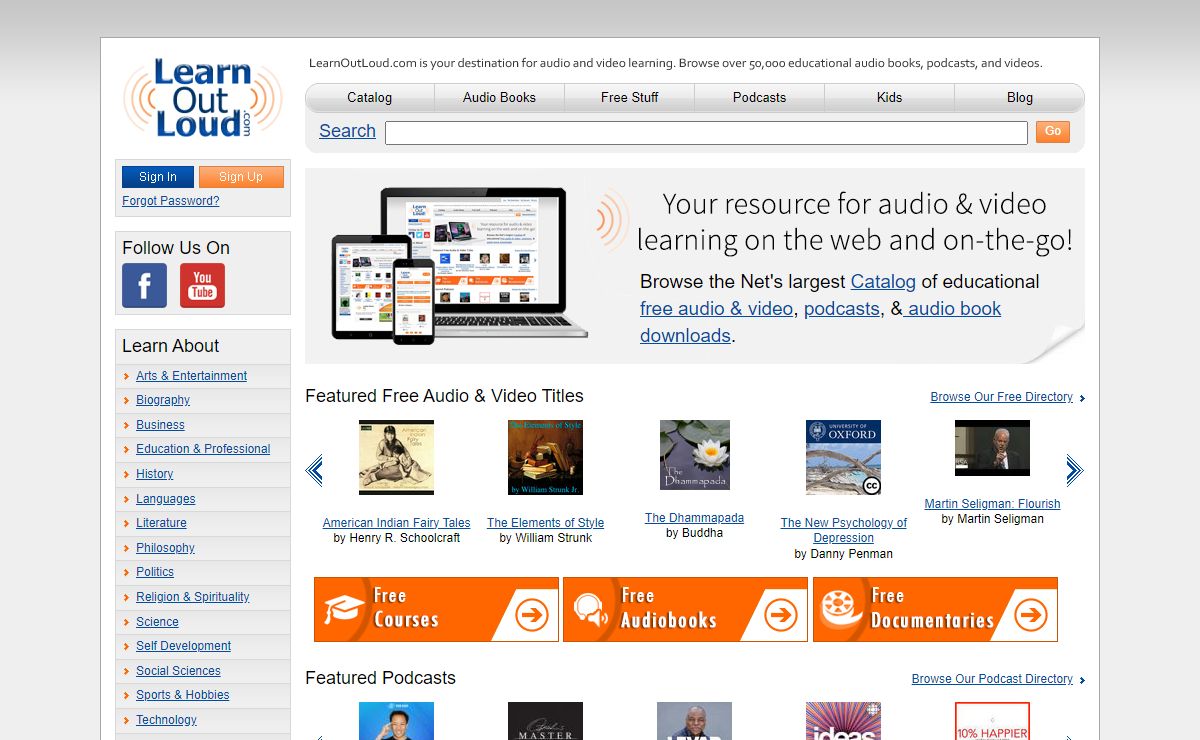Open the 10% Happier podcast thumbnail
This screenshot has height=740, width=1200.
point(992,721)
